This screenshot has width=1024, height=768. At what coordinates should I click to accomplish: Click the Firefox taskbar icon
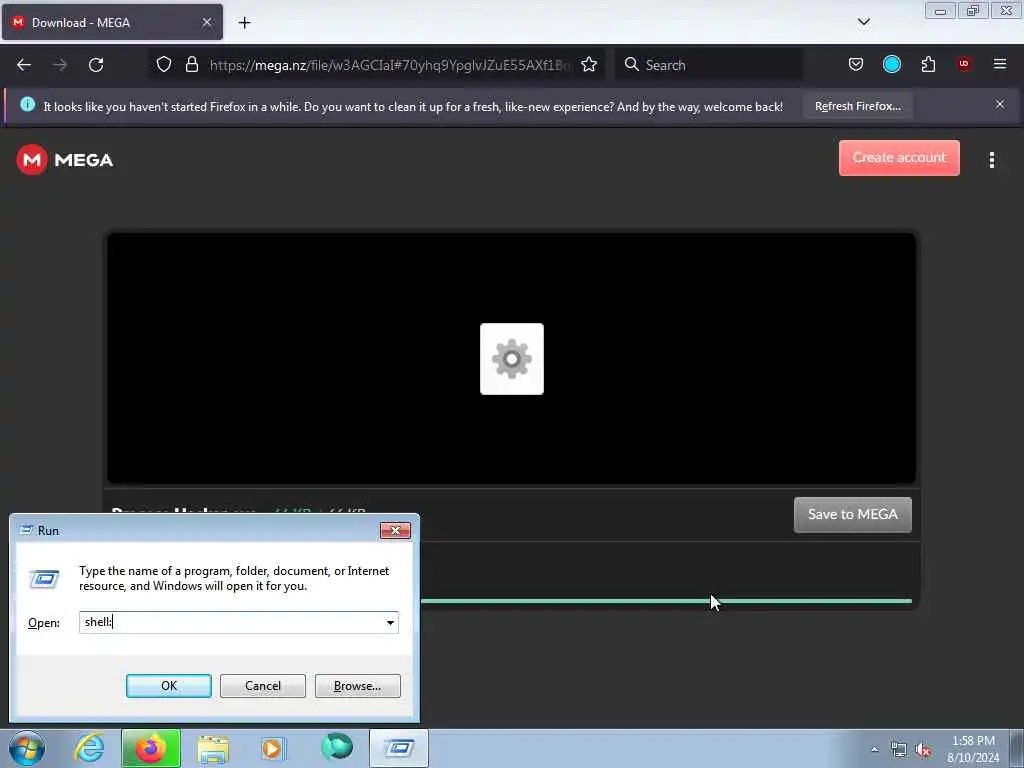pyautogui.click(x=150, y=748)
